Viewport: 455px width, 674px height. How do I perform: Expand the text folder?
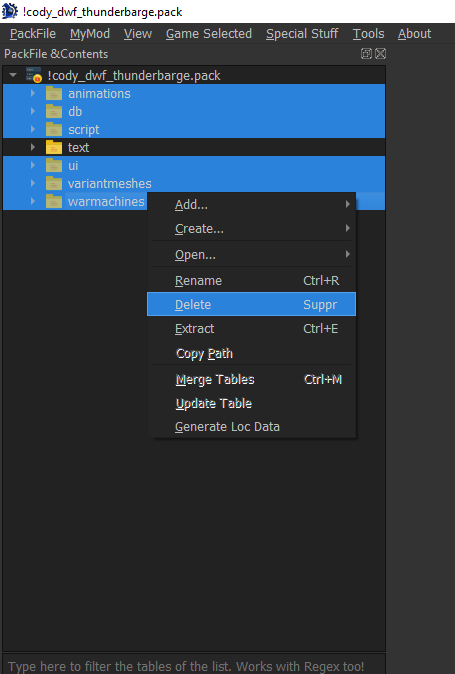click(x=33, y=147)
